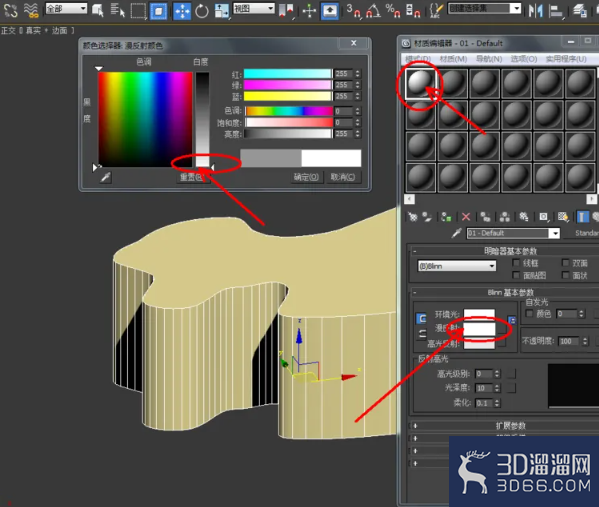Enable the 面贴图 (Face Map) checkbox

(x=516, y=275)
